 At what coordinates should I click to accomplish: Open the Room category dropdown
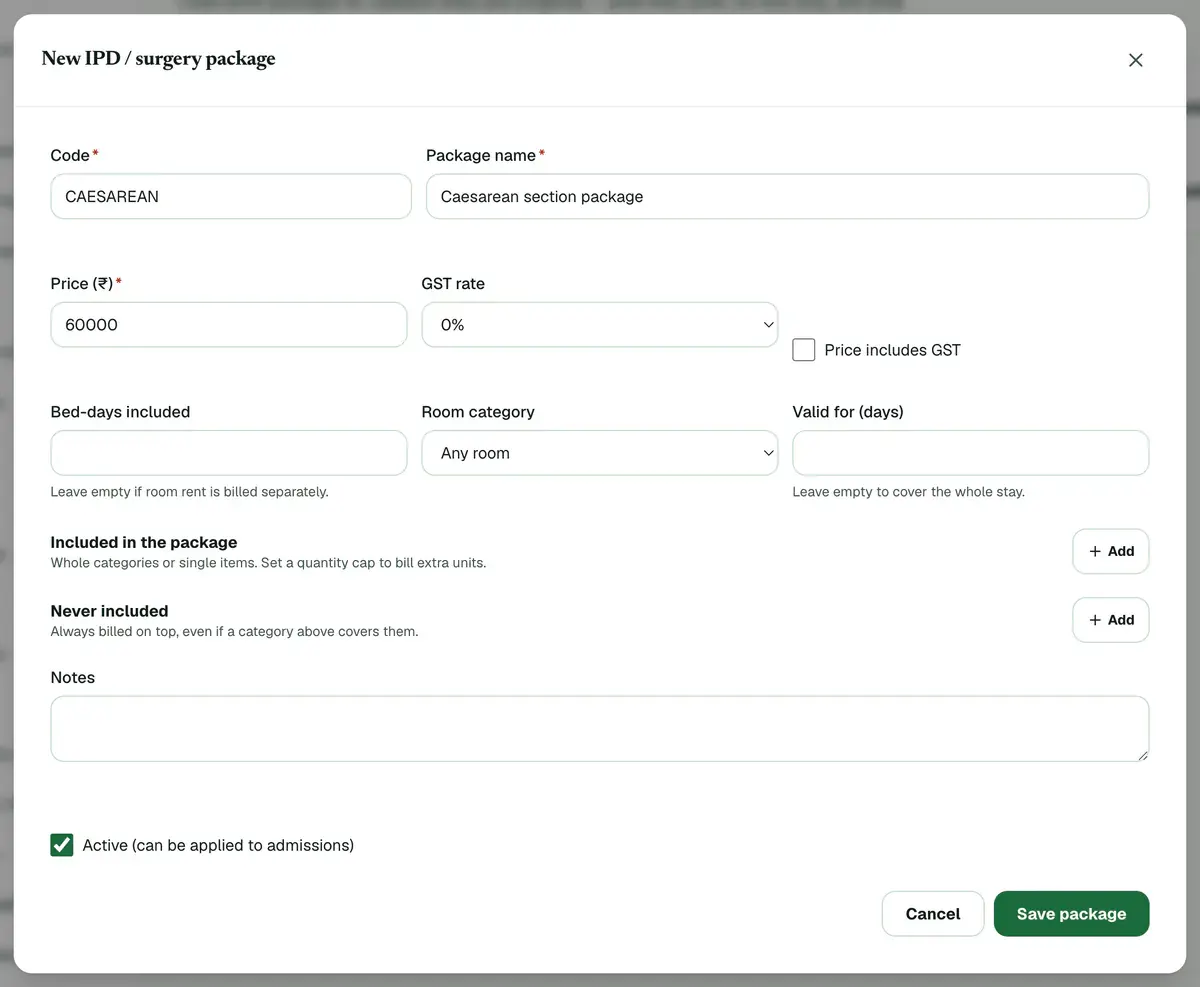click(x=600, y=453)
